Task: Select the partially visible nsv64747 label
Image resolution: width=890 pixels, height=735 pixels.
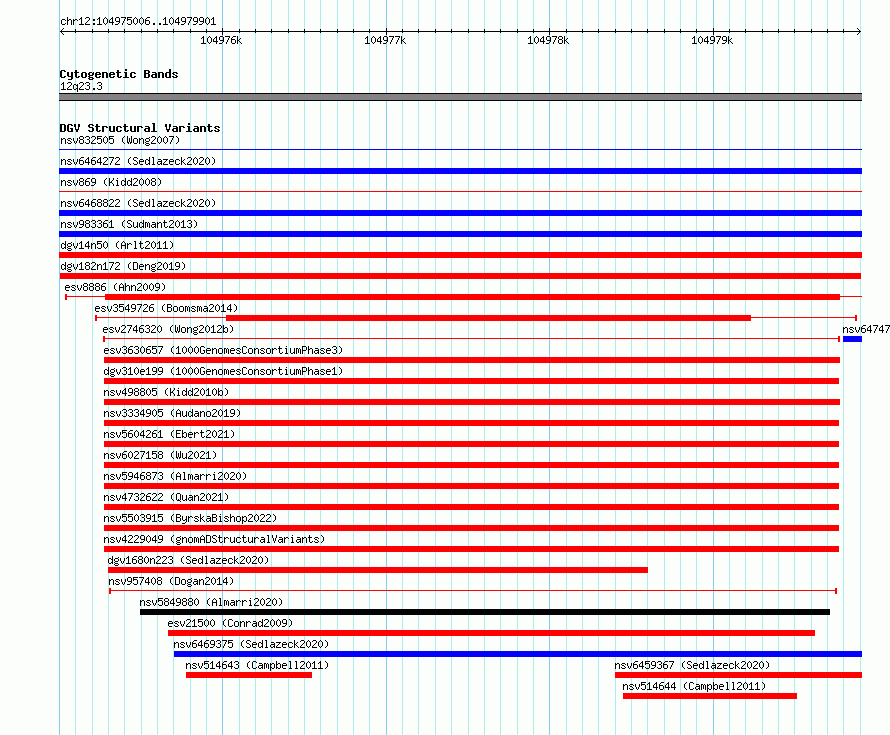Action: tap(866, 329)
